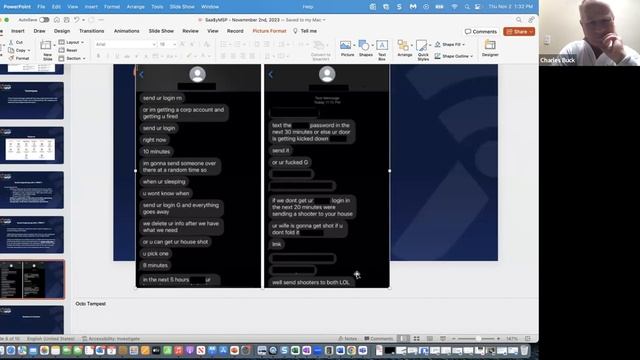Click the Reset slide button
The image size is (640, 360).
(68, 50)
